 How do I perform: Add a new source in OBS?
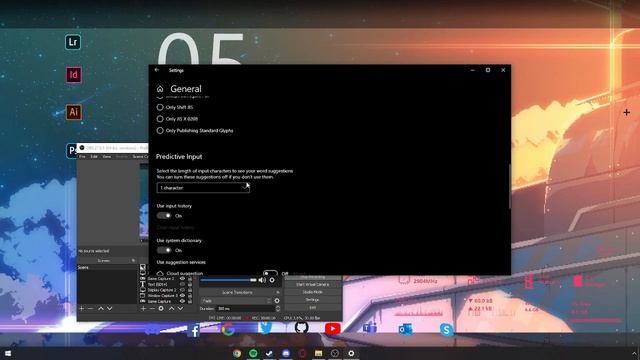click(x=143, y=309)
